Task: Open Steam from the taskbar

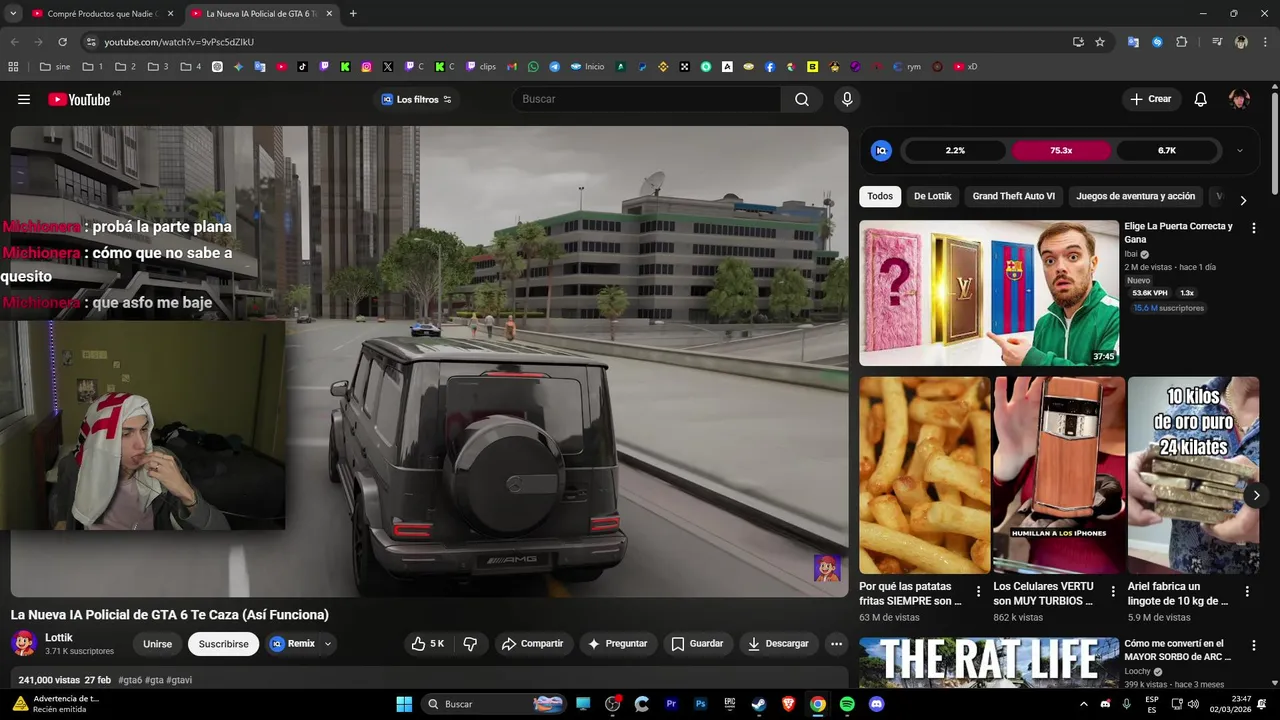Action: pyautogui.click(x=759, y=704)
